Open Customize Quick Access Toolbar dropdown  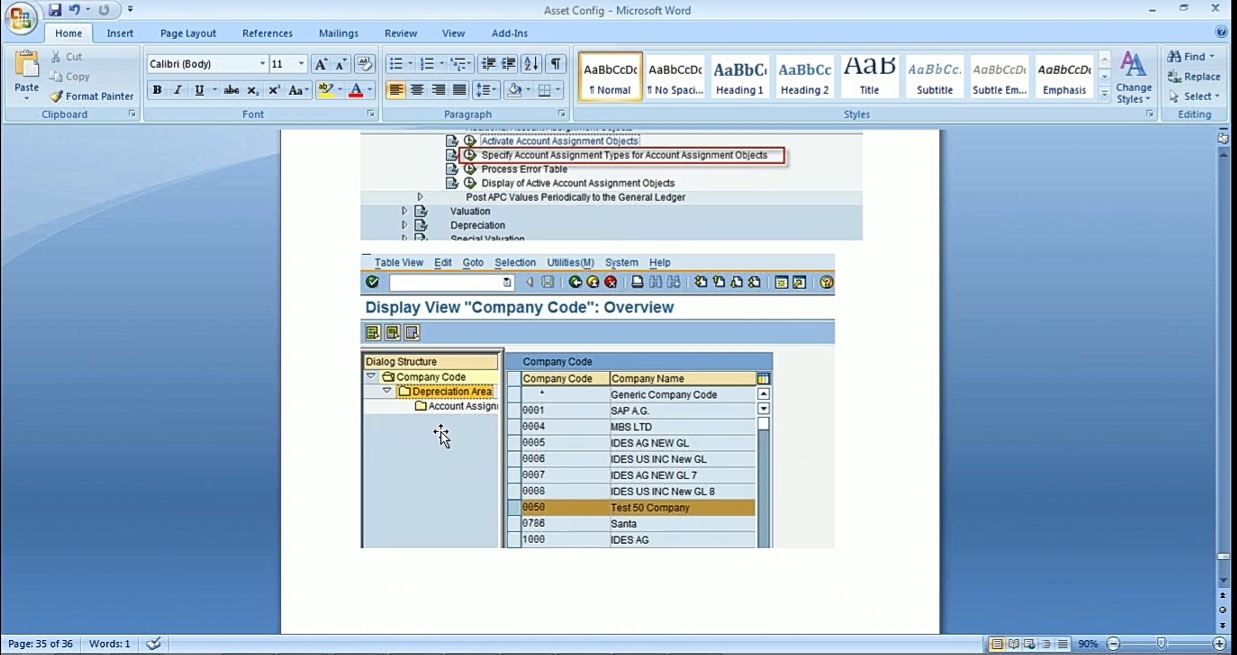coord(130,10)
